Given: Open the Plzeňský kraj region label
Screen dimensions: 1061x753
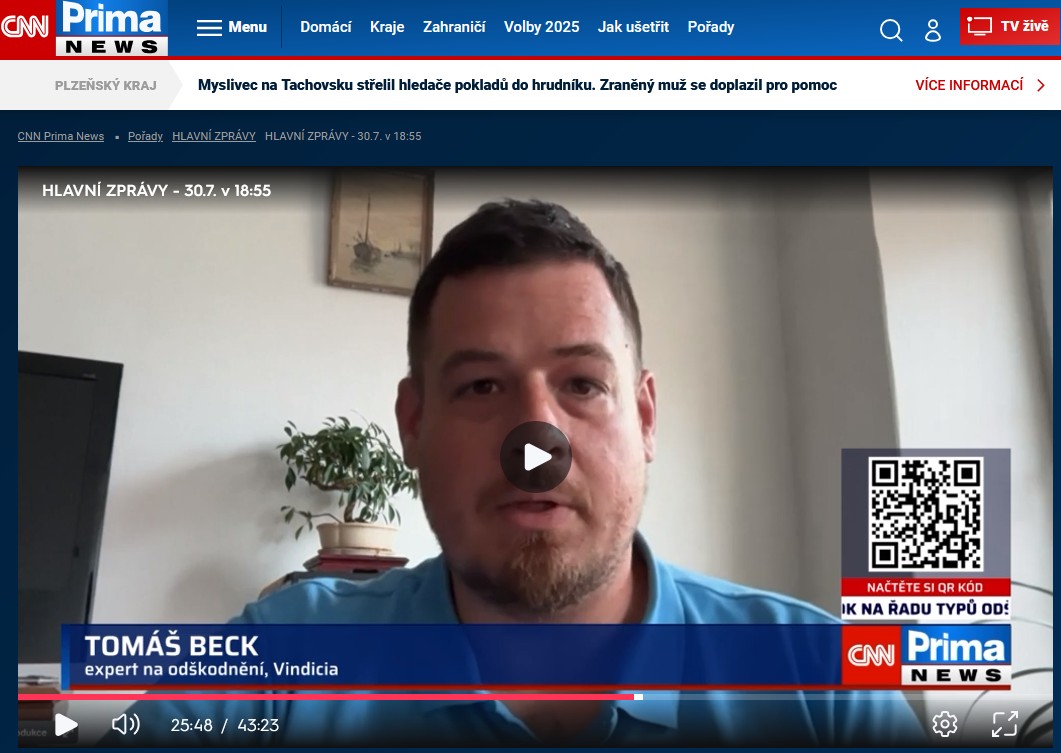Looking at the screenshot, I should coord(106,85).
